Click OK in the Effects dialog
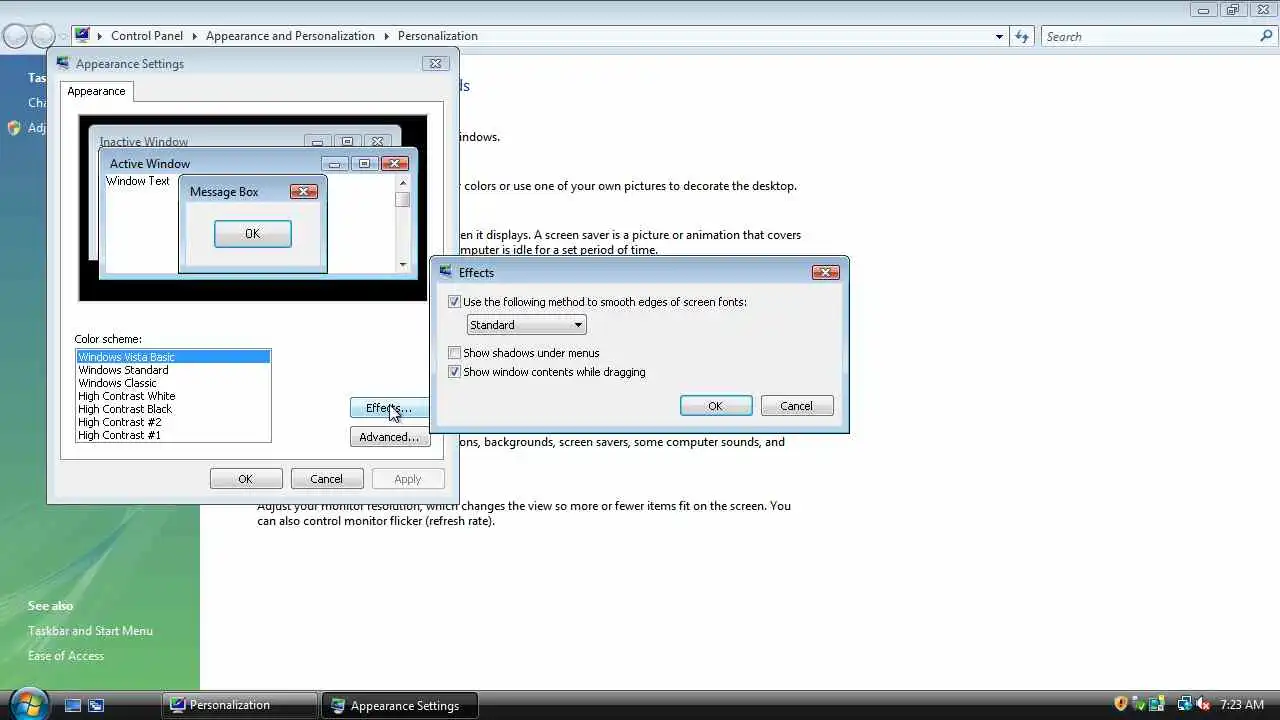The width and height of the screenshot is (1280, 720). [x=716, y=406]
